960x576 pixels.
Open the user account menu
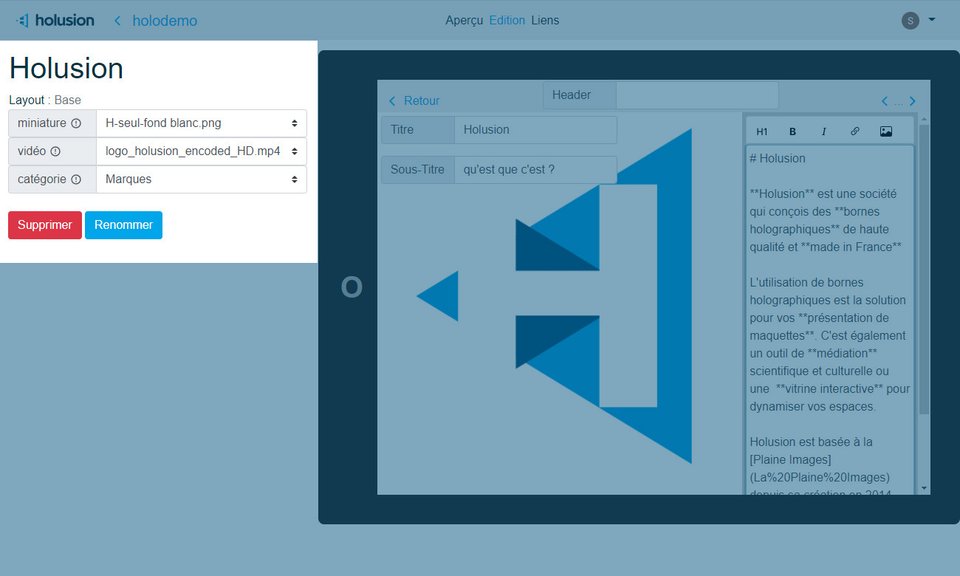pos(919,20)
